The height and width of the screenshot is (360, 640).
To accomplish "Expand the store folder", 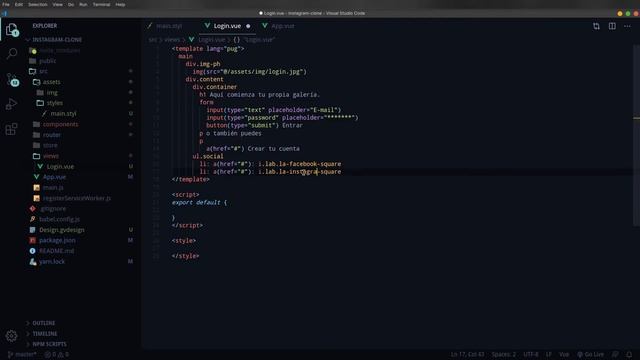I will tap(50, 145).
